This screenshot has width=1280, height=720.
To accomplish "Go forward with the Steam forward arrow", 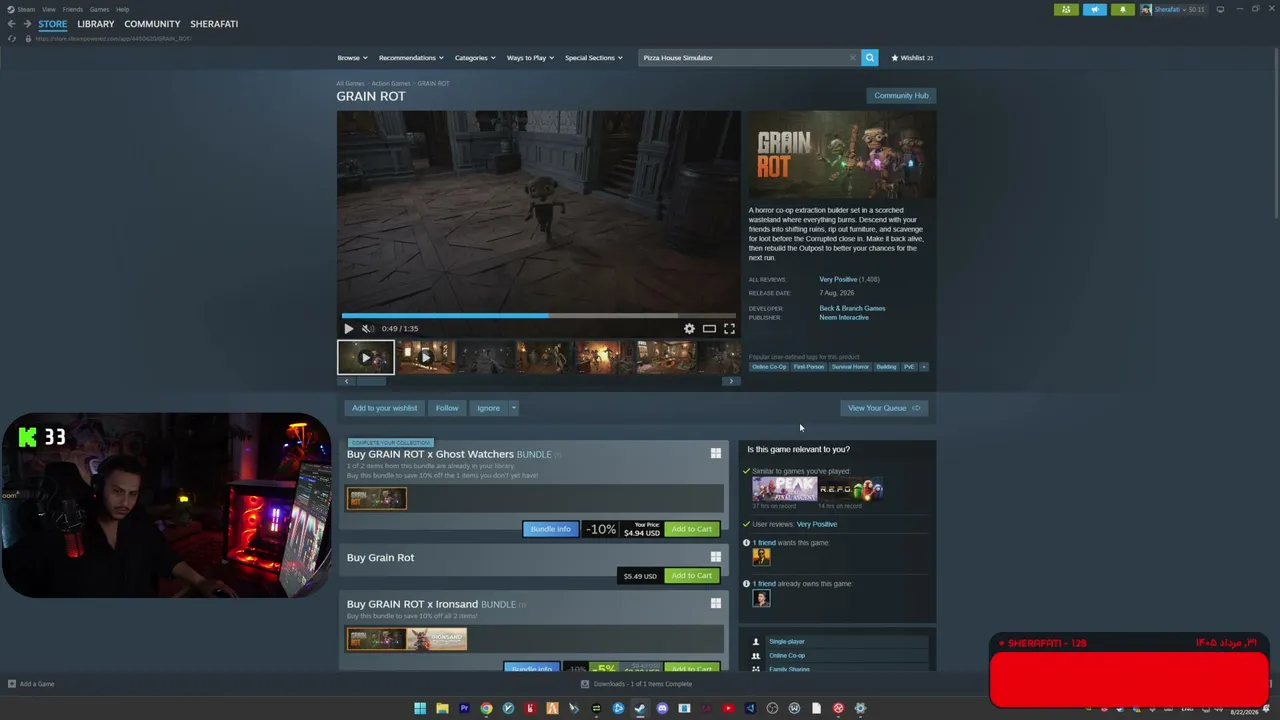I will [x=27, y=24].
